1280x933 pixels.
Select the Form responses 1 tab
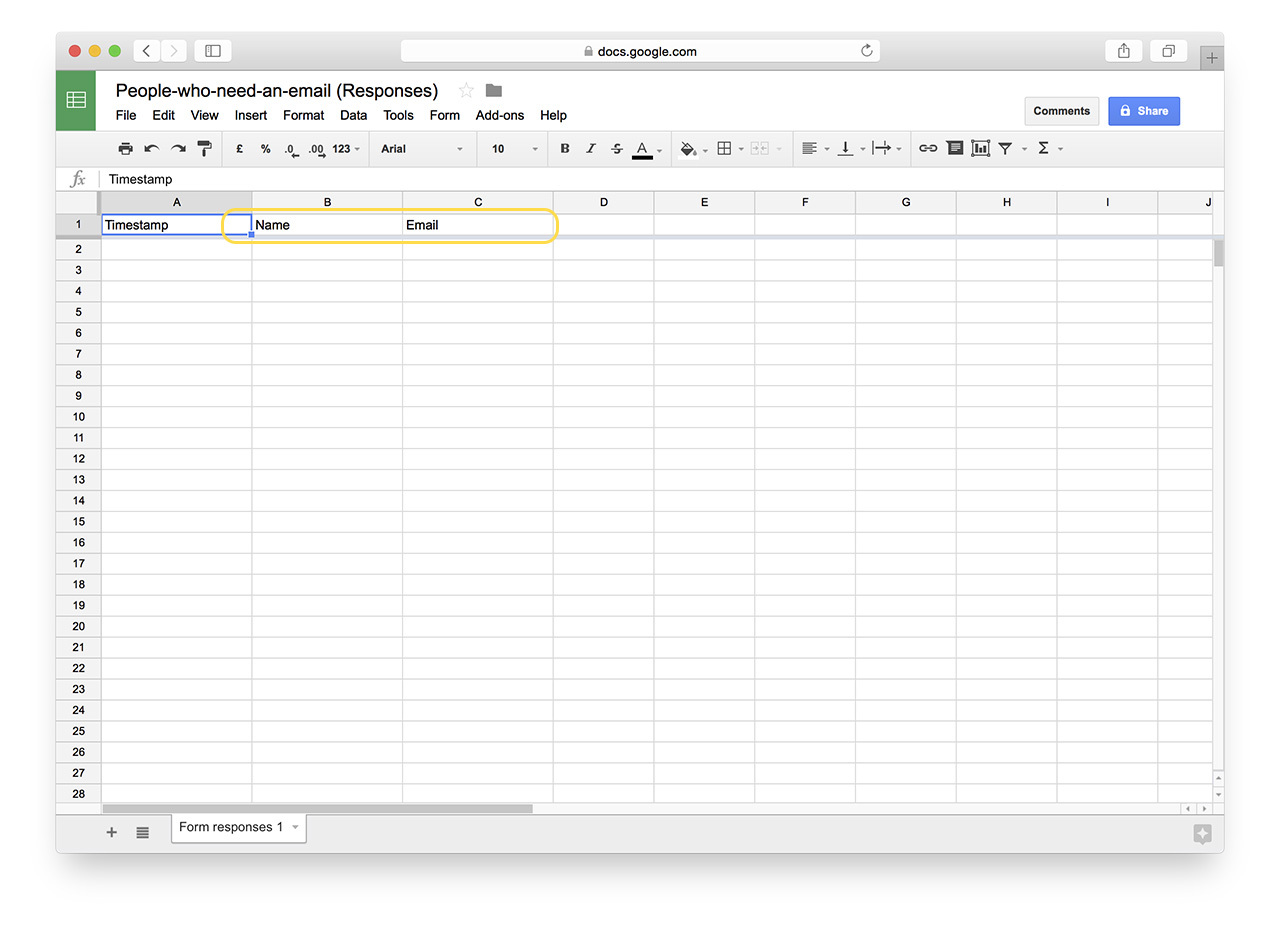coord(239,828)
